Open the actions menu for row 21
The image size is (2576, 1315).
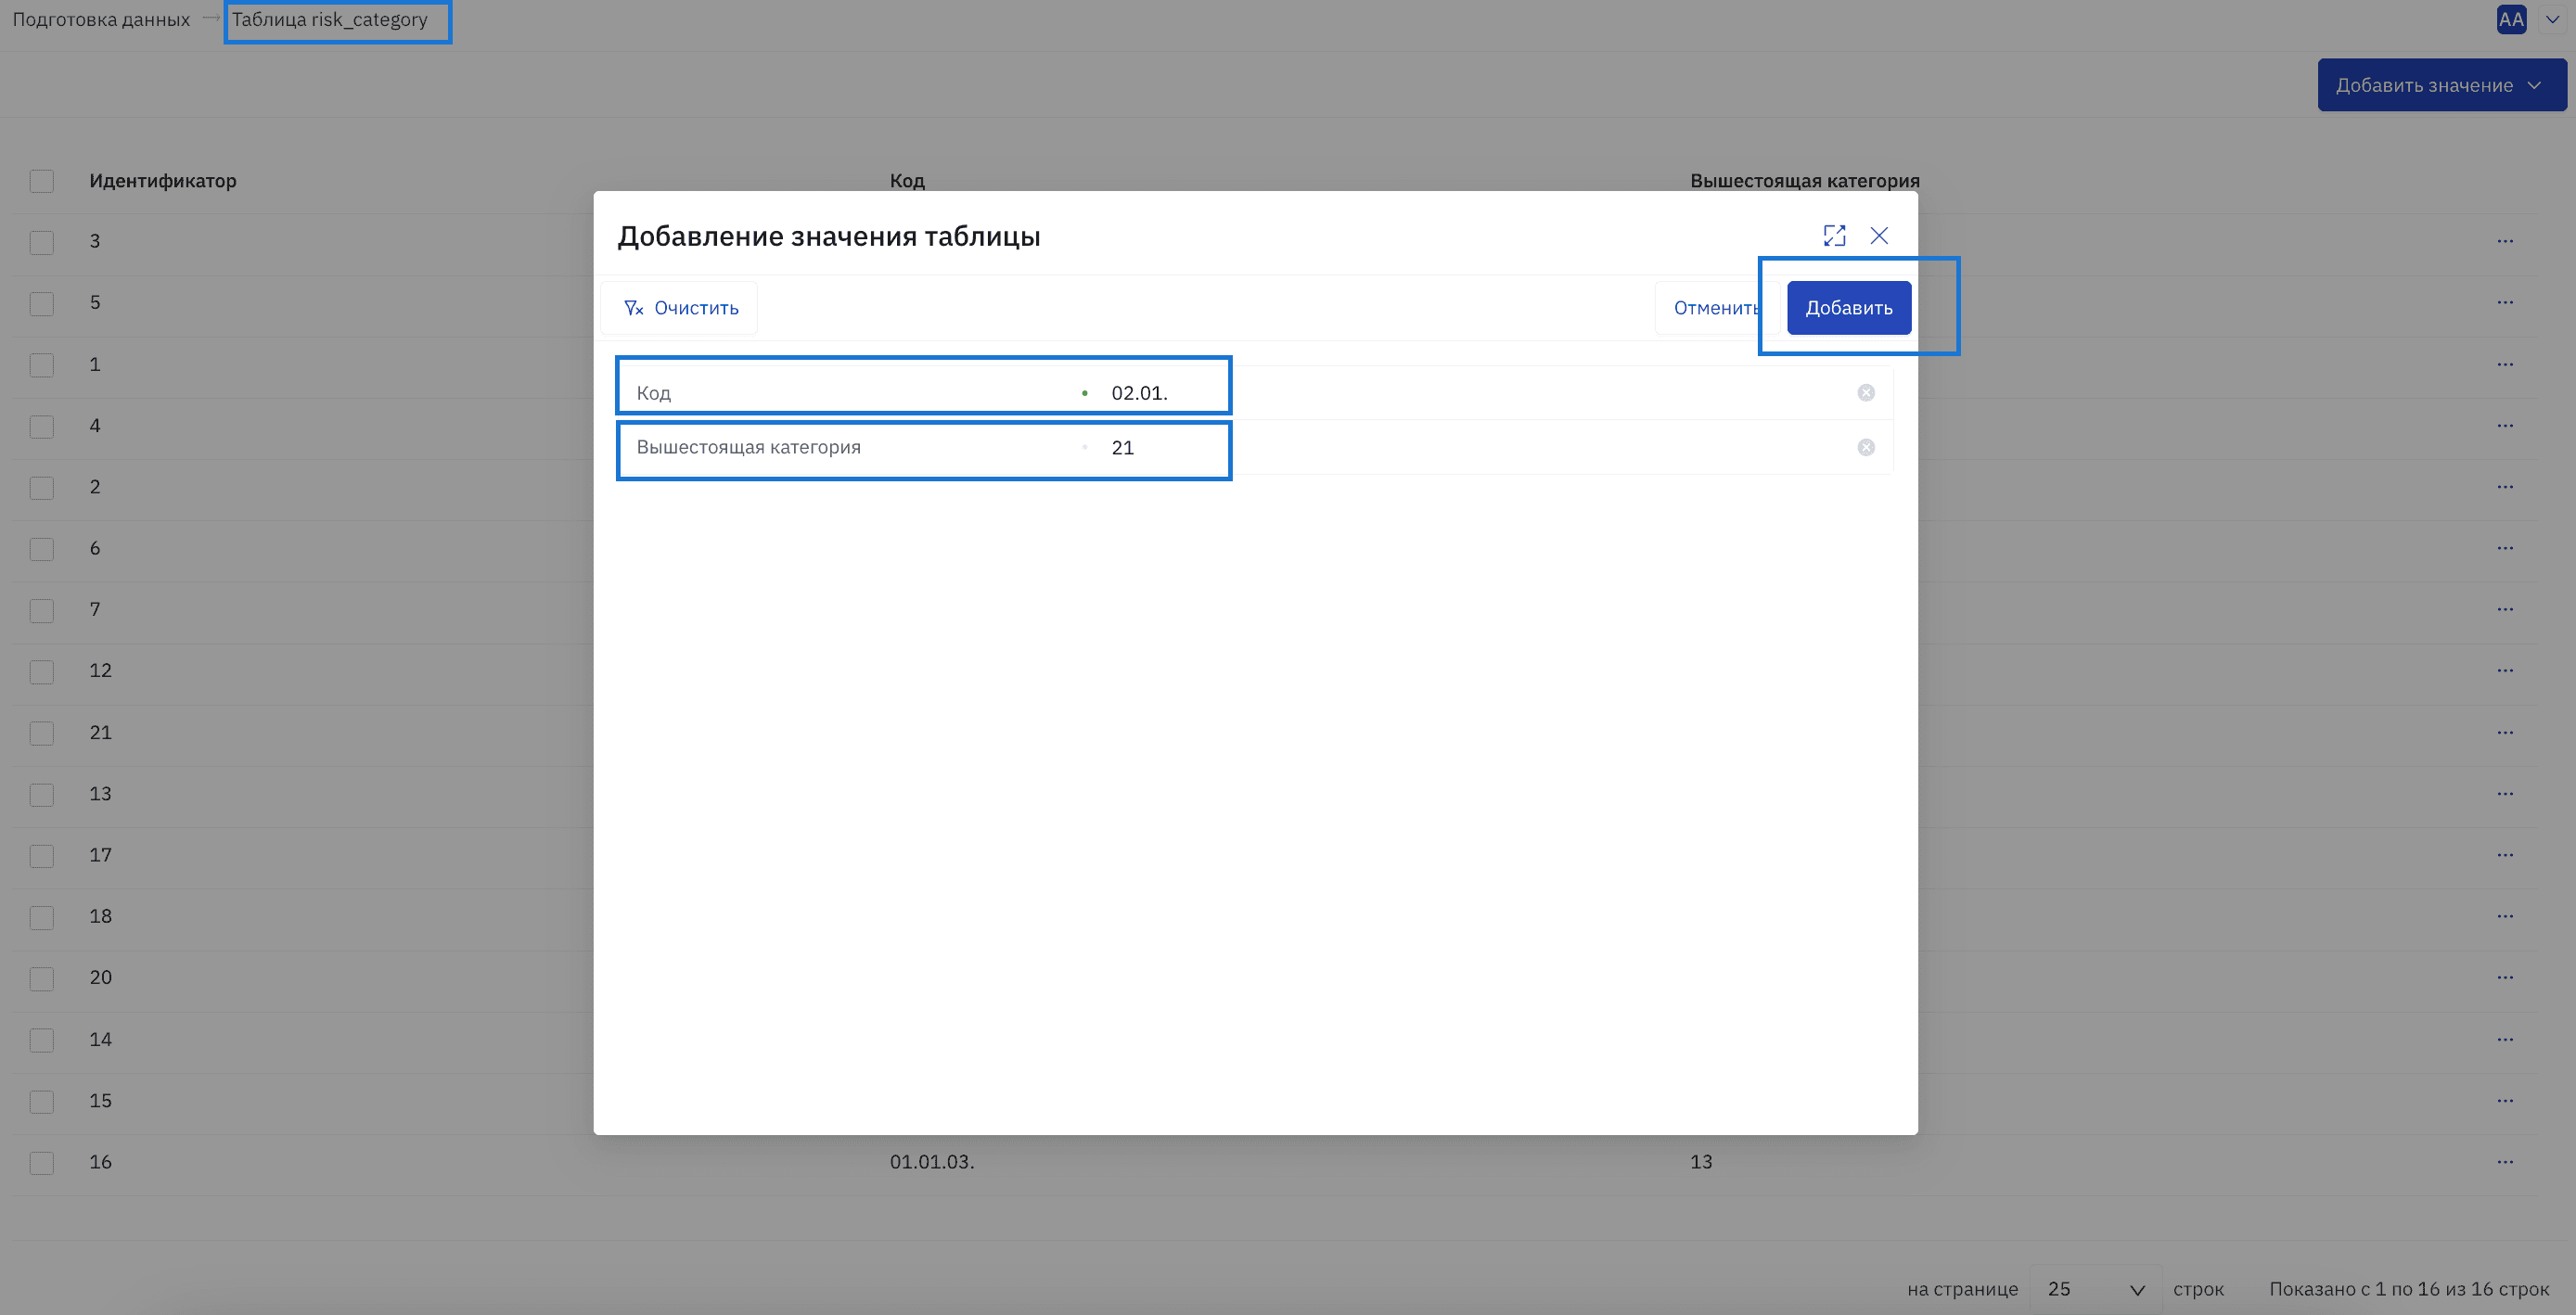2505,732
